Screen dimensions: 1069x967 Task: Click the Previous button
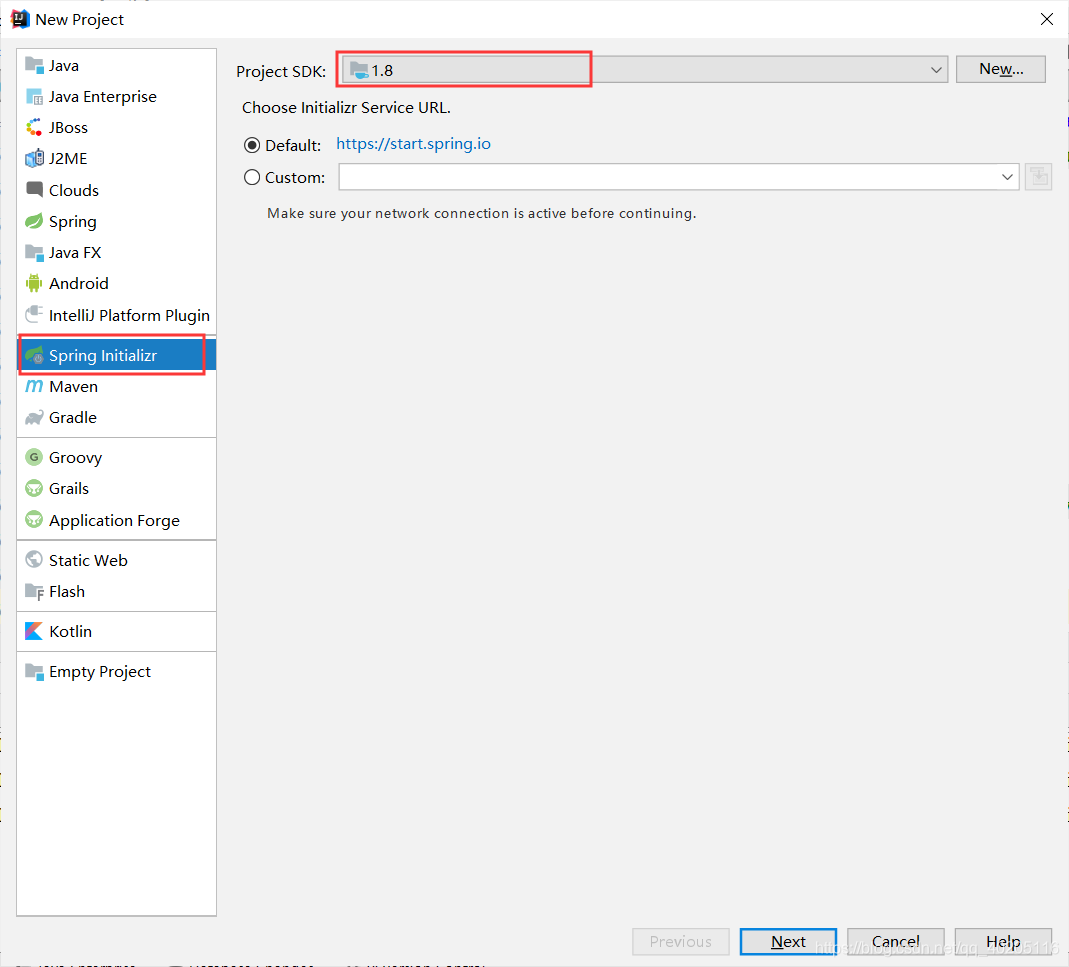[680, 942]
